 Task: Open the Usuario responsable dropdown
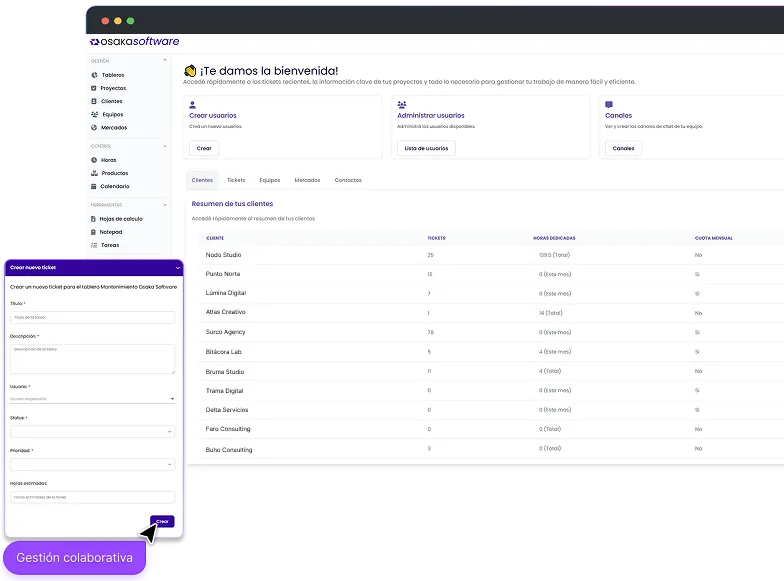[92, 398]
